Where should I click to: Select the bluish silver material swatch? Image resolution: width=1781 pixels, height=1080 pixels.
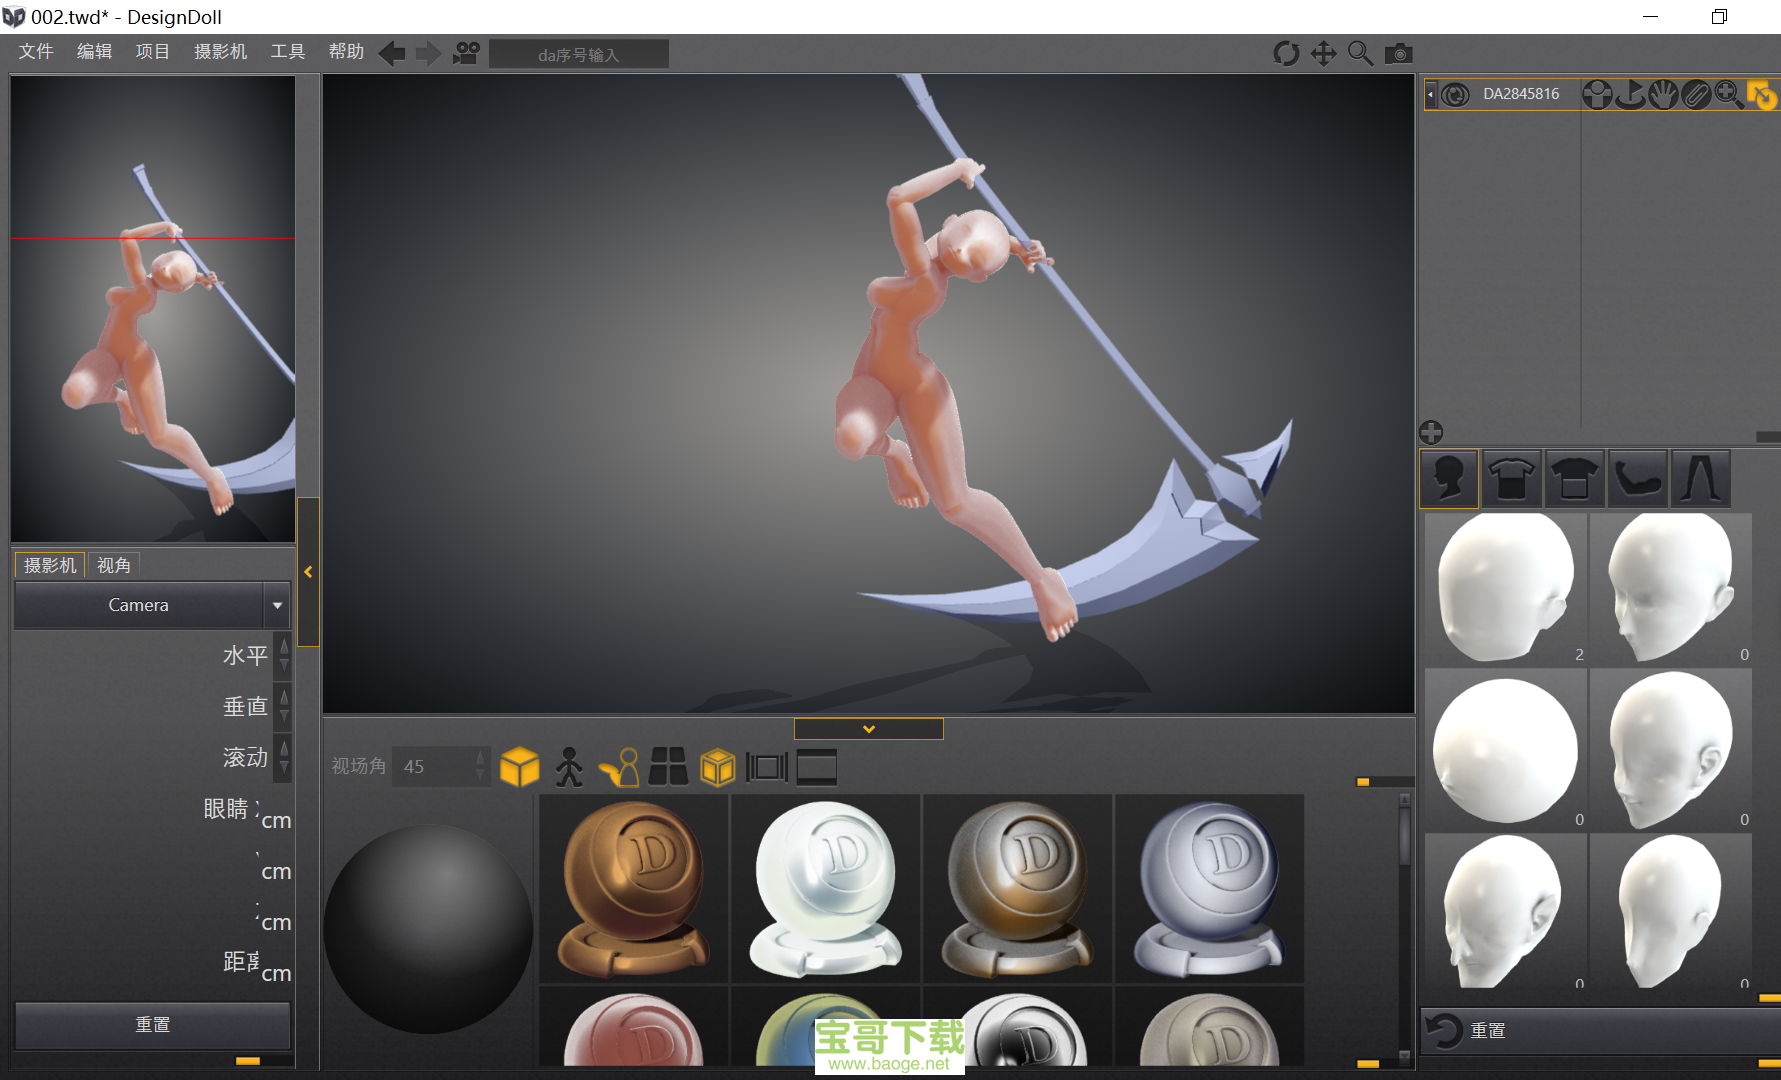tap(1210, 889)
